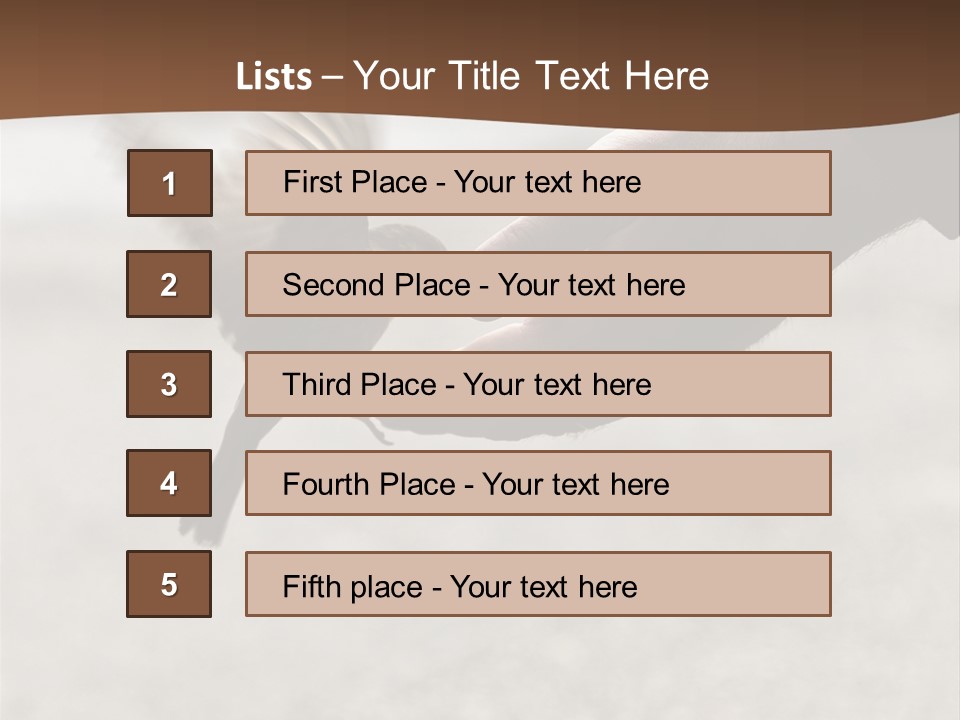The height and width of the screenshot is (720, 960).
Task: Click the number 5 square
Action: click(169, 584)
